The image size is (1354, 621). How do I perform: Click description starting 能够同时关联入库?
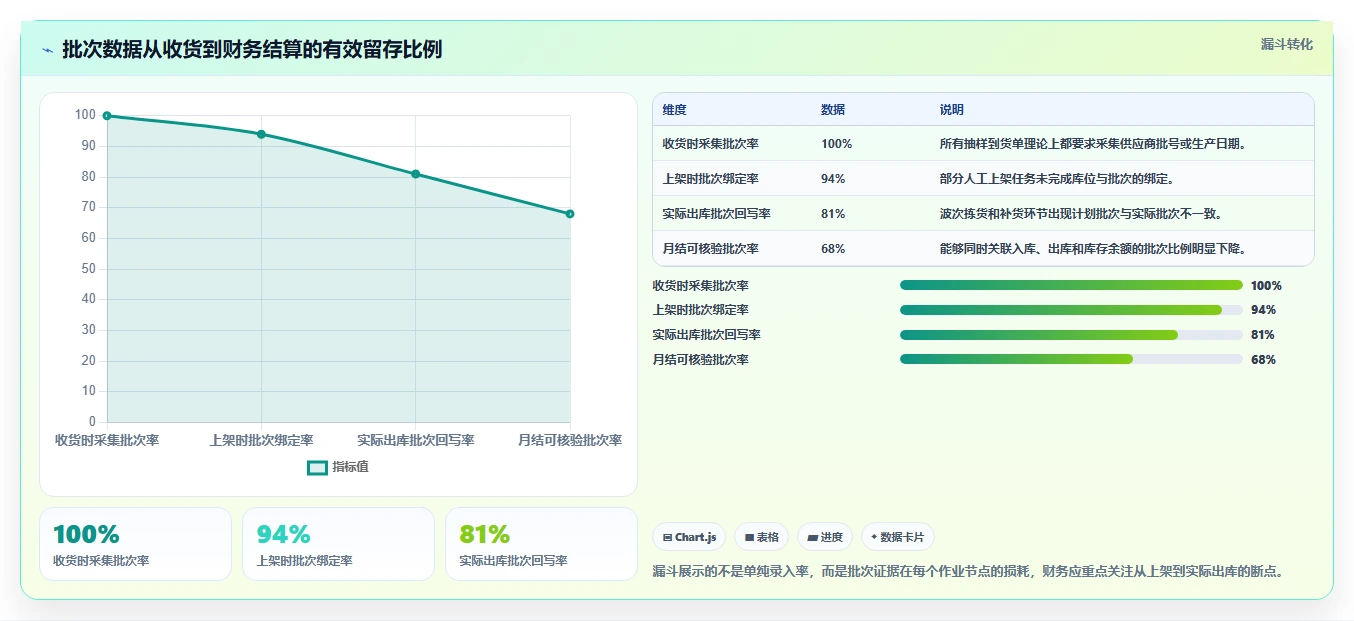pos(1095,249)
